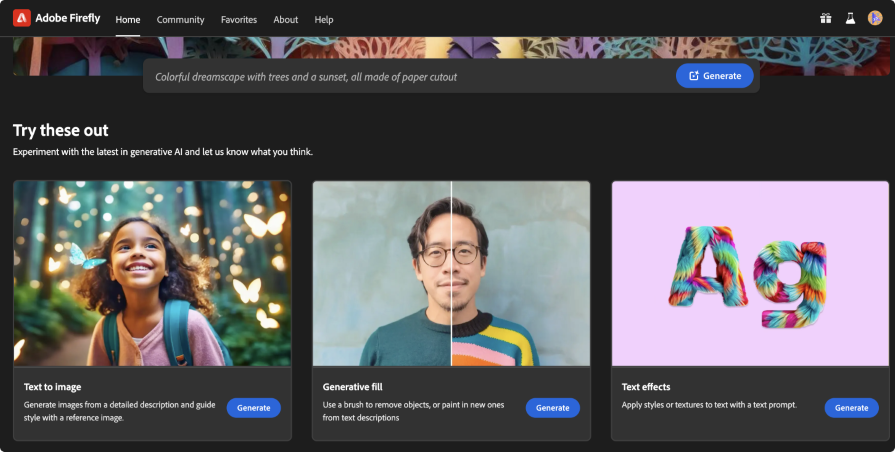Click the red Adobe logo icon

coord(21,18)
